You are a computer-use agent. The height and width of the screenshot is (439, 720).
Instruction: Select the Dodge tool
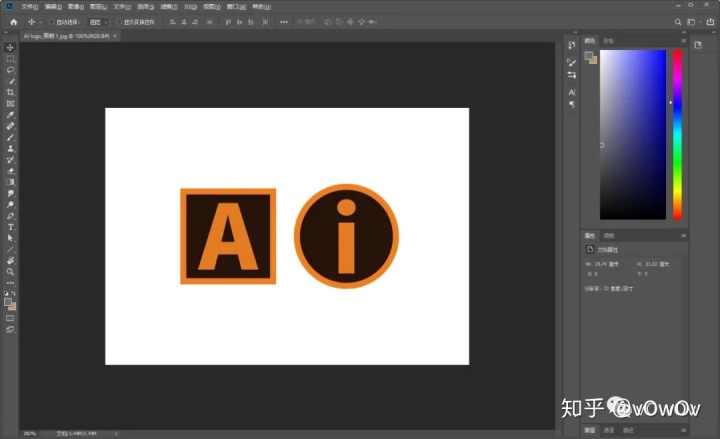(x=10, y=204)
